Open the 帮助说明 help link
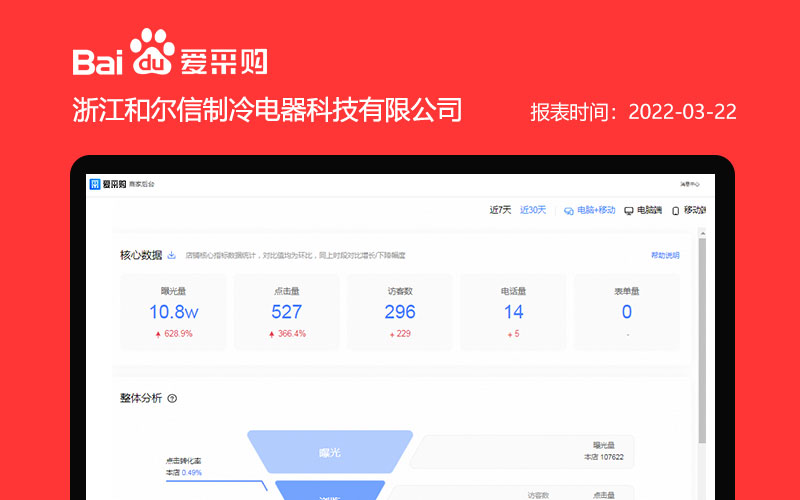The height and width of the screenshot is (500, 800). click(665, 255)
